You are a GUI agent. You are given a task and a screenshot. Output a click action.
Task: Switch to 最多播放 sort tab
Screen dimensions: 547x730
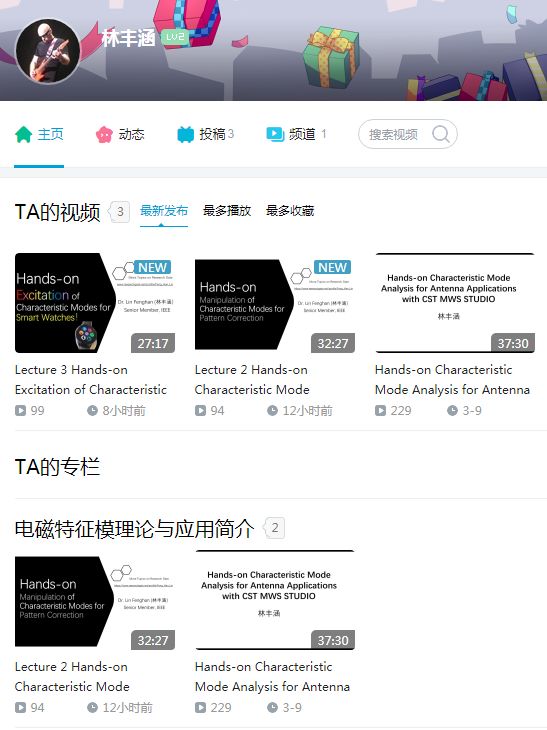coord(227,211)
